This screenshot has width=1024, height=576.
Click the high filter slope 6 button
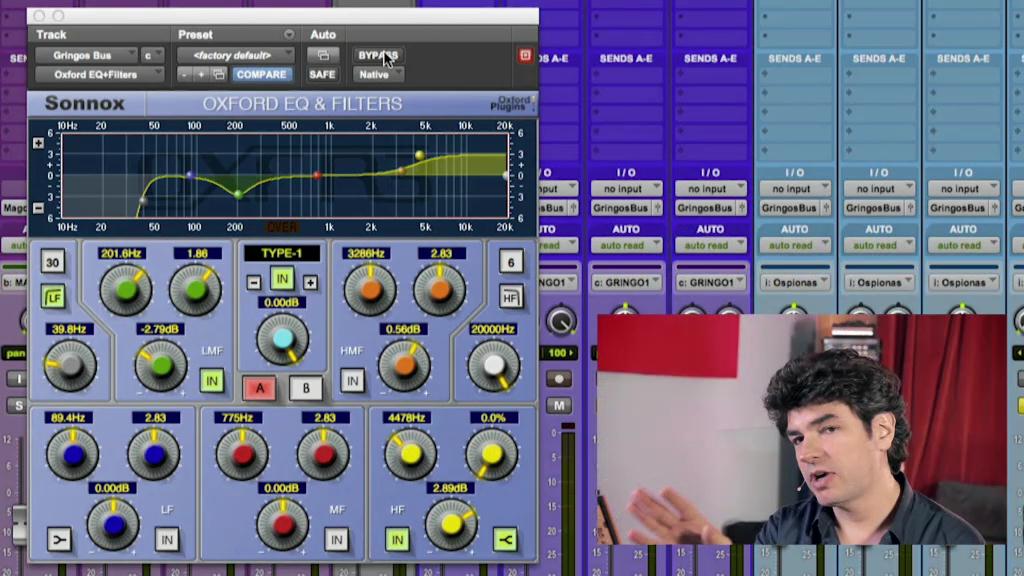tap(511, 263)
